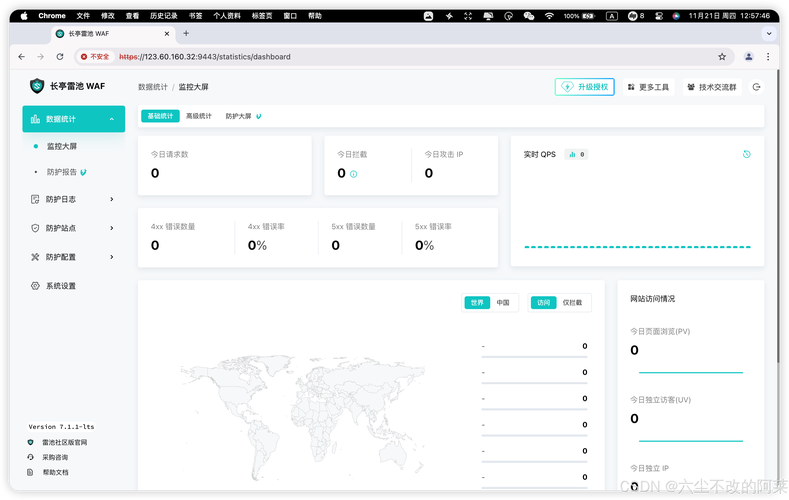Switch to 基础统计 tab

click(160, 116)
